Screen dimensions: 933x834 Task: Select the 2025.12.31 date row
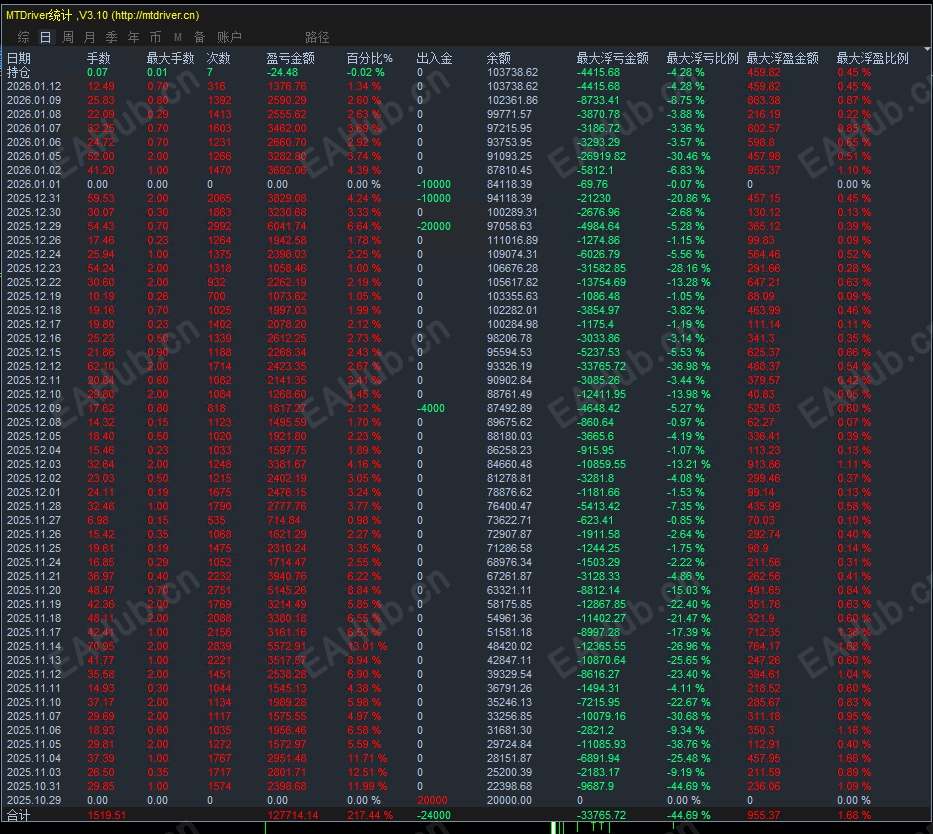[x=34, y=198]
